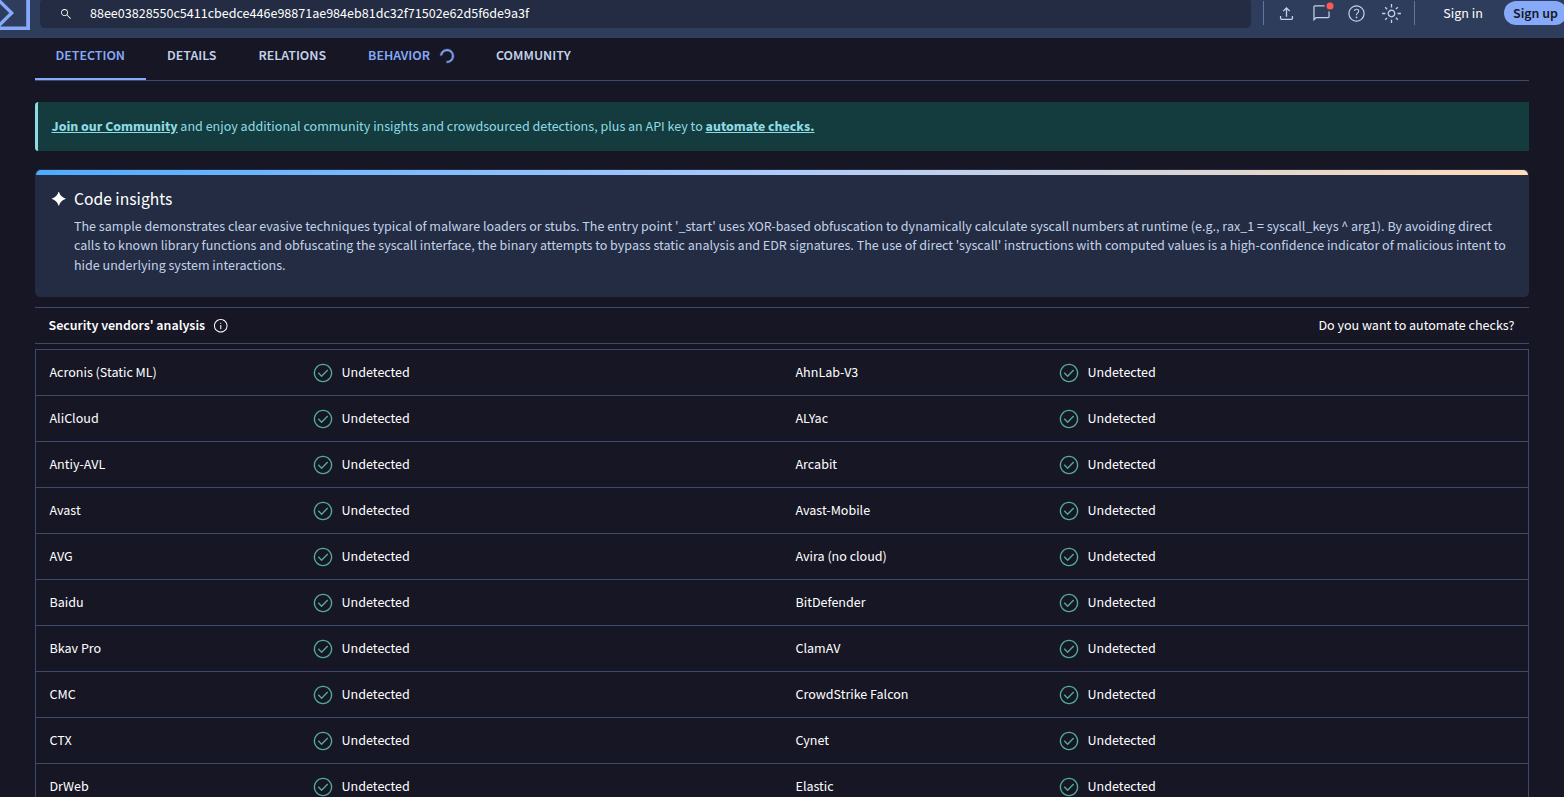Toggle light mode with the sun icon
This screenshot has height=797, width=1564.
(x=1391, y=14)
